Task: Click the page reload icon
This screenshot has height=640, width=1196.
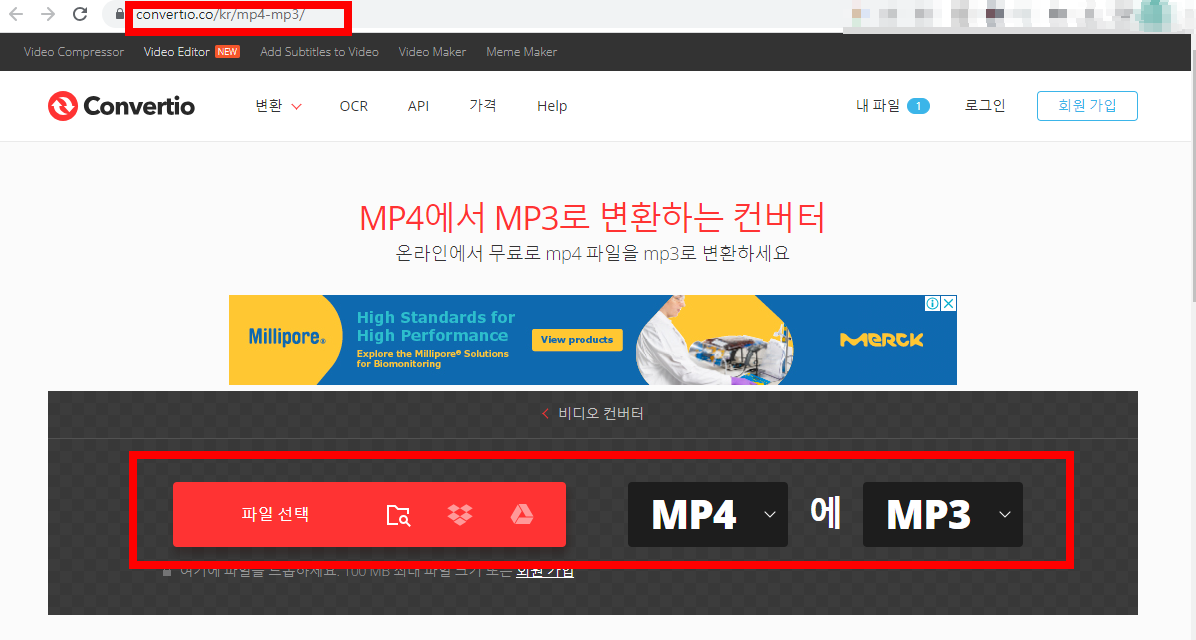Action: (x=79, y=14)
